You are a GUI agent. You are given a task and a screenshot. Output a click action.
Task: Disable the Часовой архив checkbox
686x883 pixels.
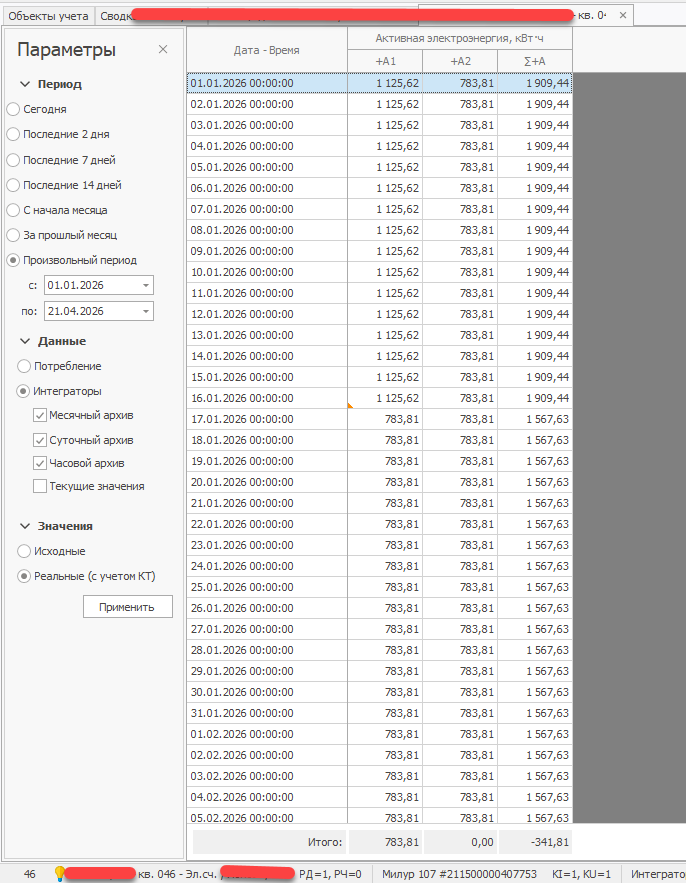(x=40, y=463)
